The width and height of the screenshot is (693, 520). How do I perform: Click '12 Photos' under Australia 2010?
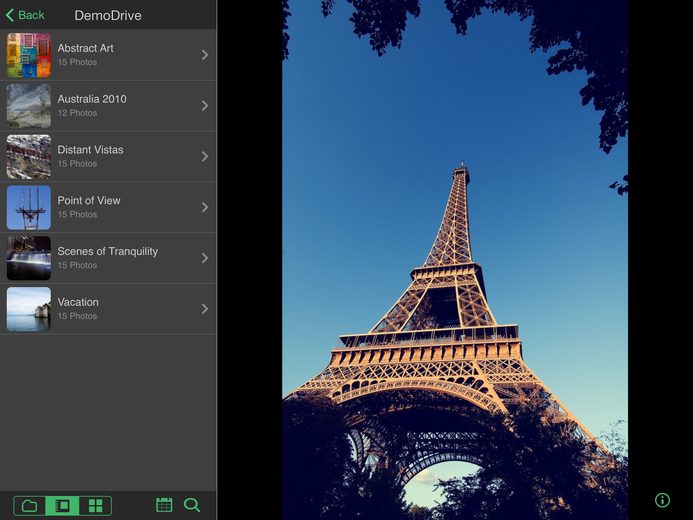(77, 113)
